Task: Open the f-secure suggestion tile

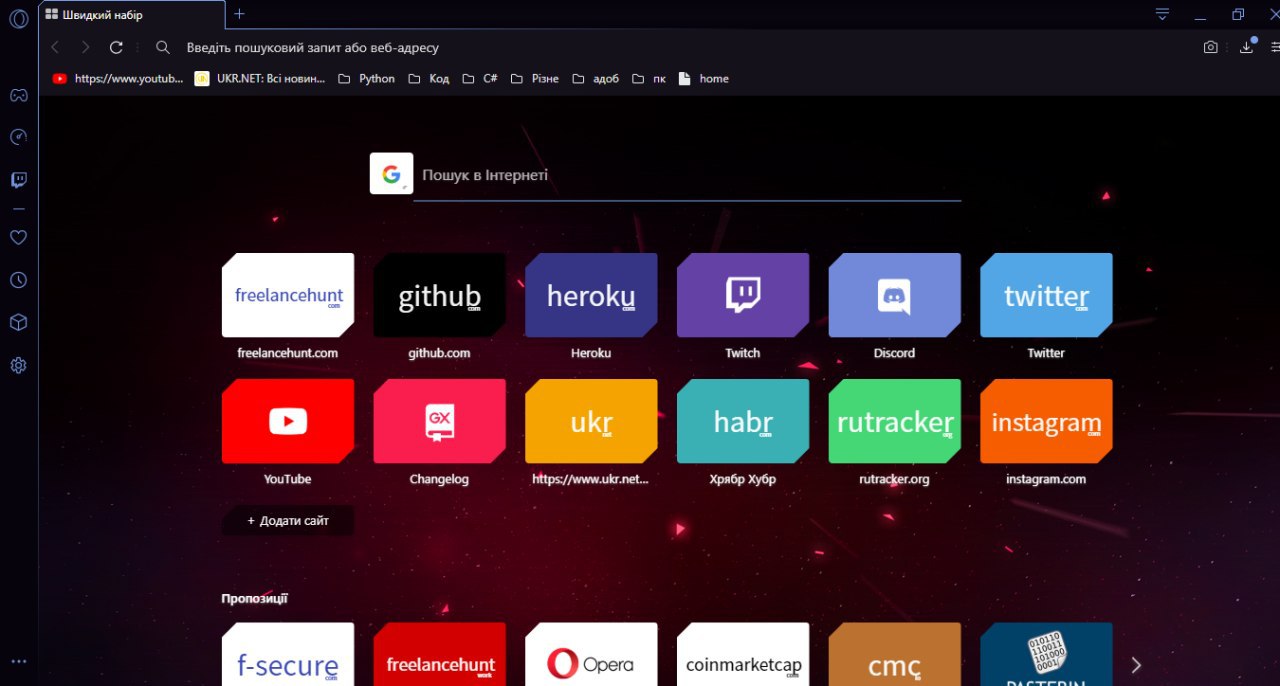Action: point(288,655)
